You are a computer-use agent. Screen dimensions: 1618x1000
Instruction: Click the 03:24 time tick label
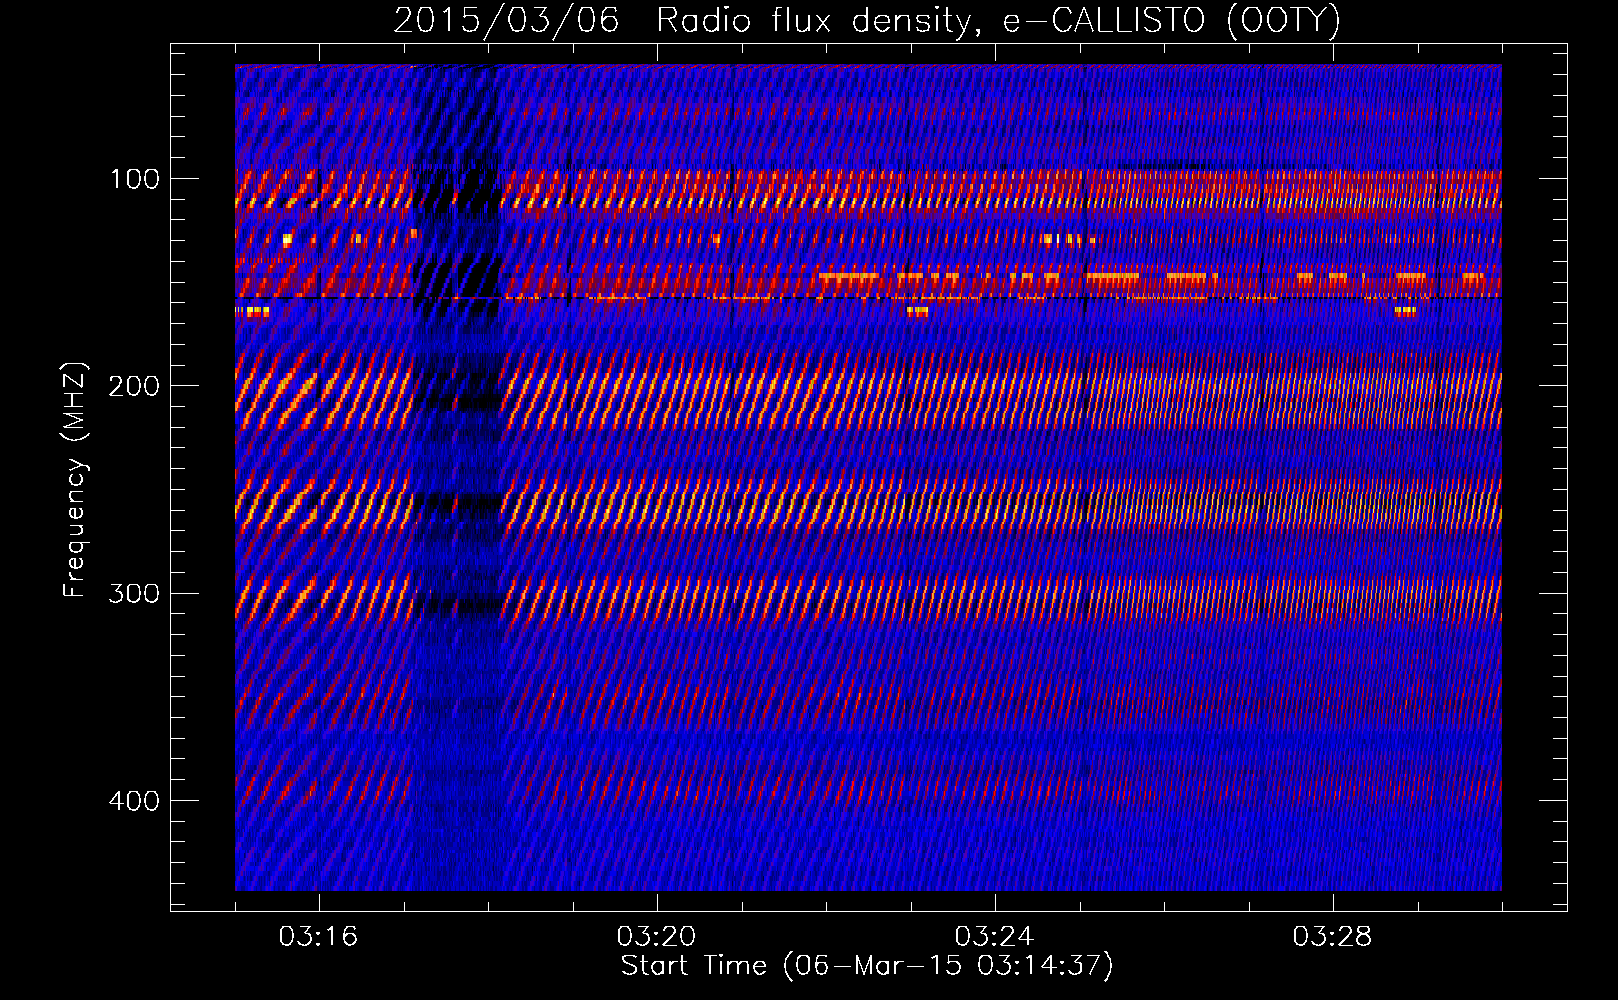[994, 936]
